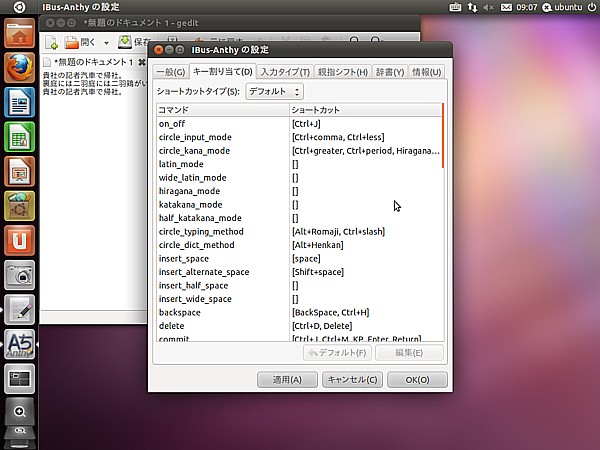Select the circle_kana_mode row
Image resolution: width=600 pixels, height=450 pixels.
(x=299, y=151)
